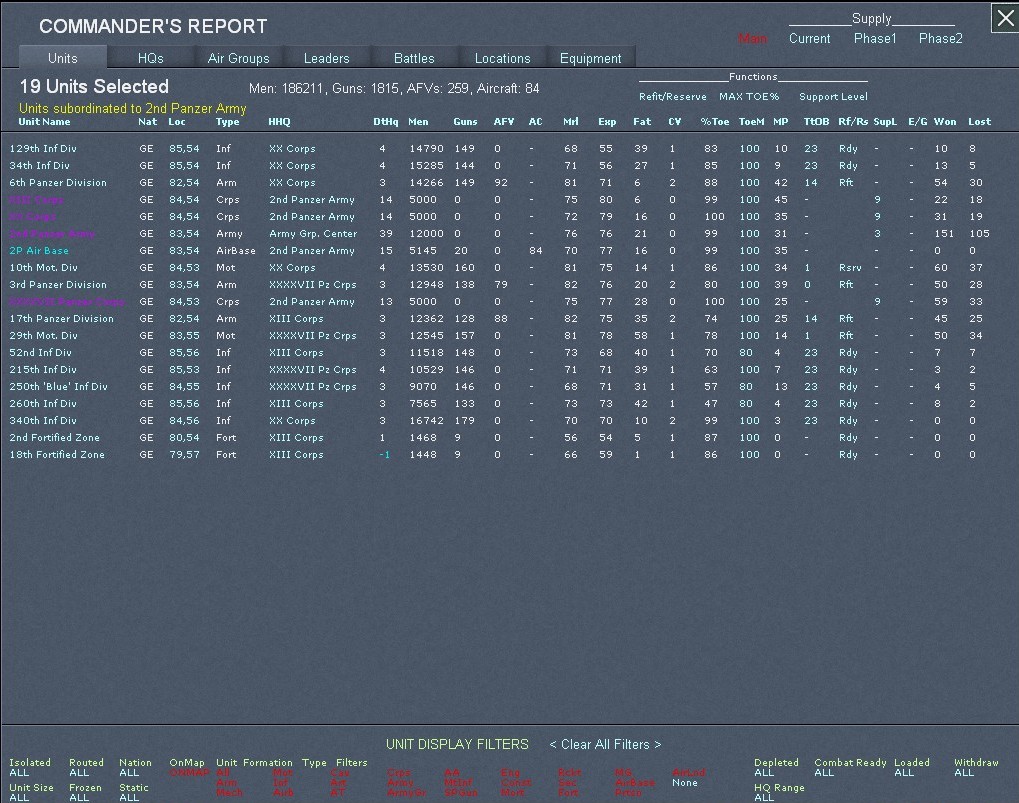Open the Support Level function
This screenshot has height=803, width=1019.
833,97
